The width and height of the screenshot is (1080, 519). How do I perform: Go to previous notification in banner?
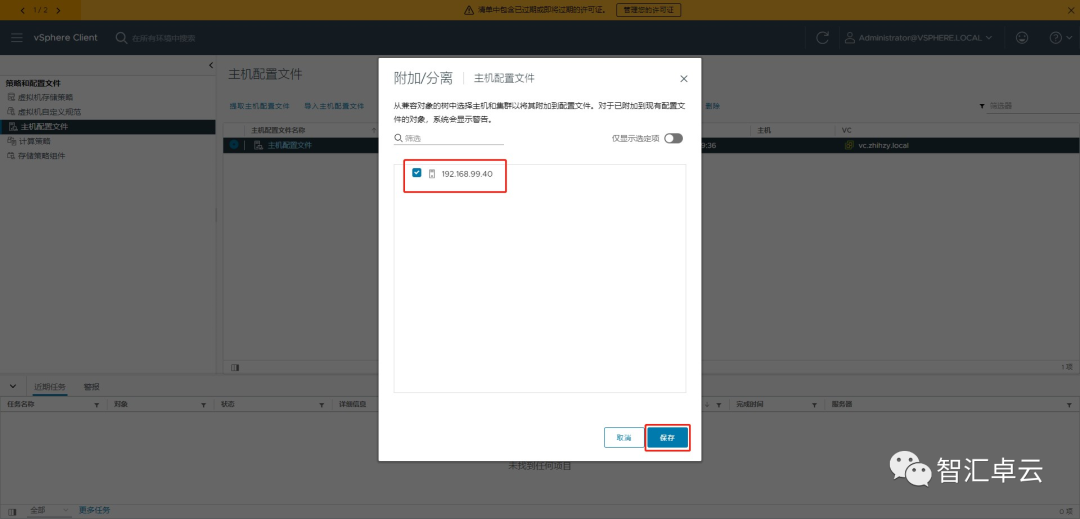pos(23,10)
